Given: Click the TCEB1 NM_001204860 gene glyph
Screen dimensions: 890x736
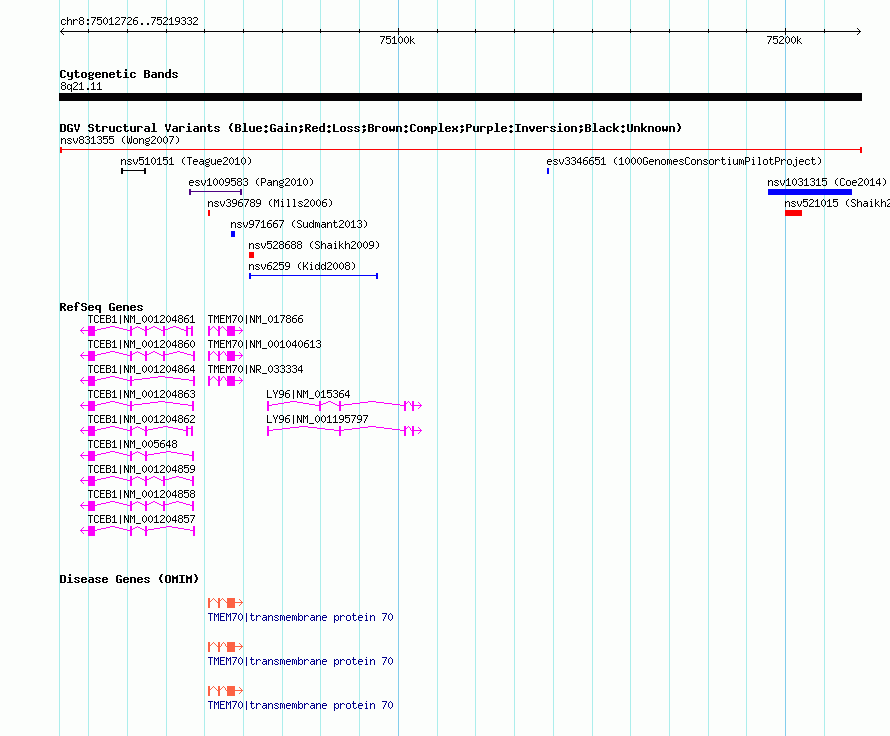Looking at the screenshot, I should point(137,356).
